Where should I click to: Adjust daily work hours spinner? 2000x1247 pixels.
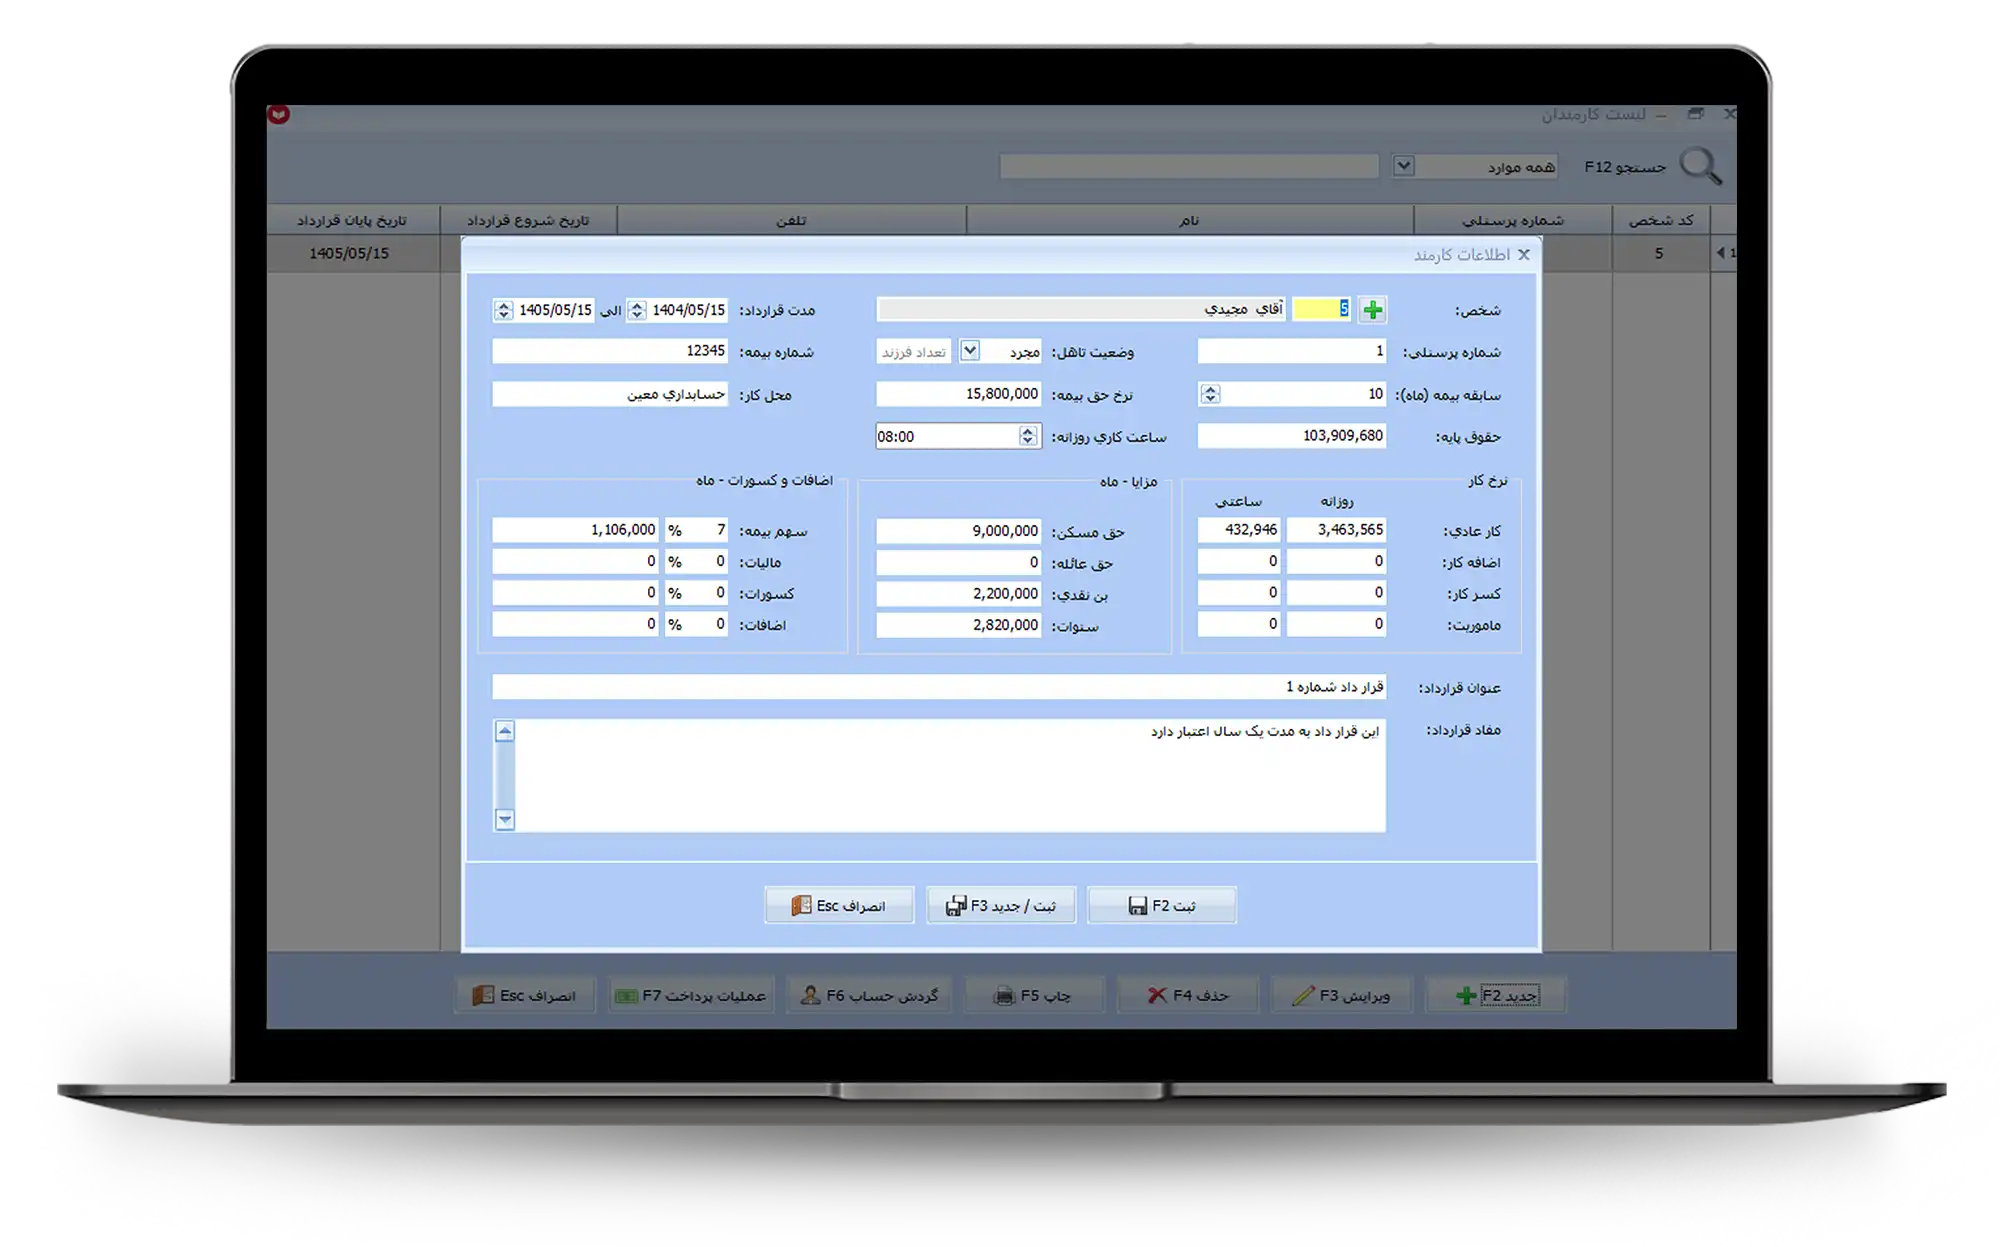[1028, 436]
